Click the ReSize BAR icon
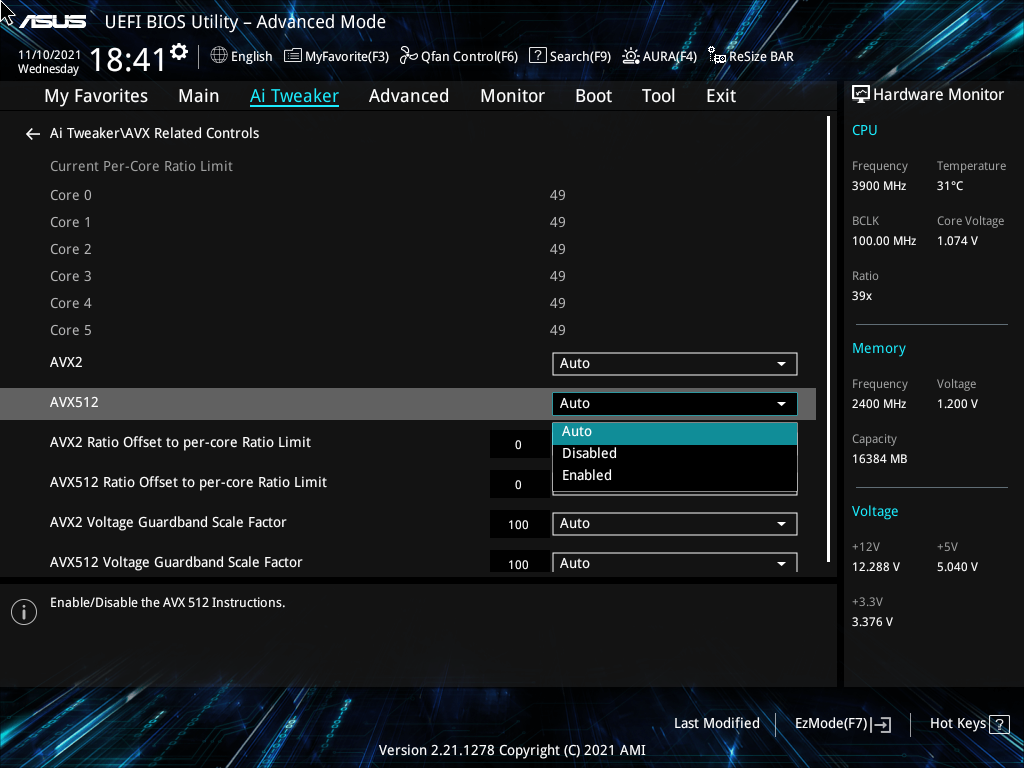This screenshot has width=1024, height=768. click(x=716, y=56)
